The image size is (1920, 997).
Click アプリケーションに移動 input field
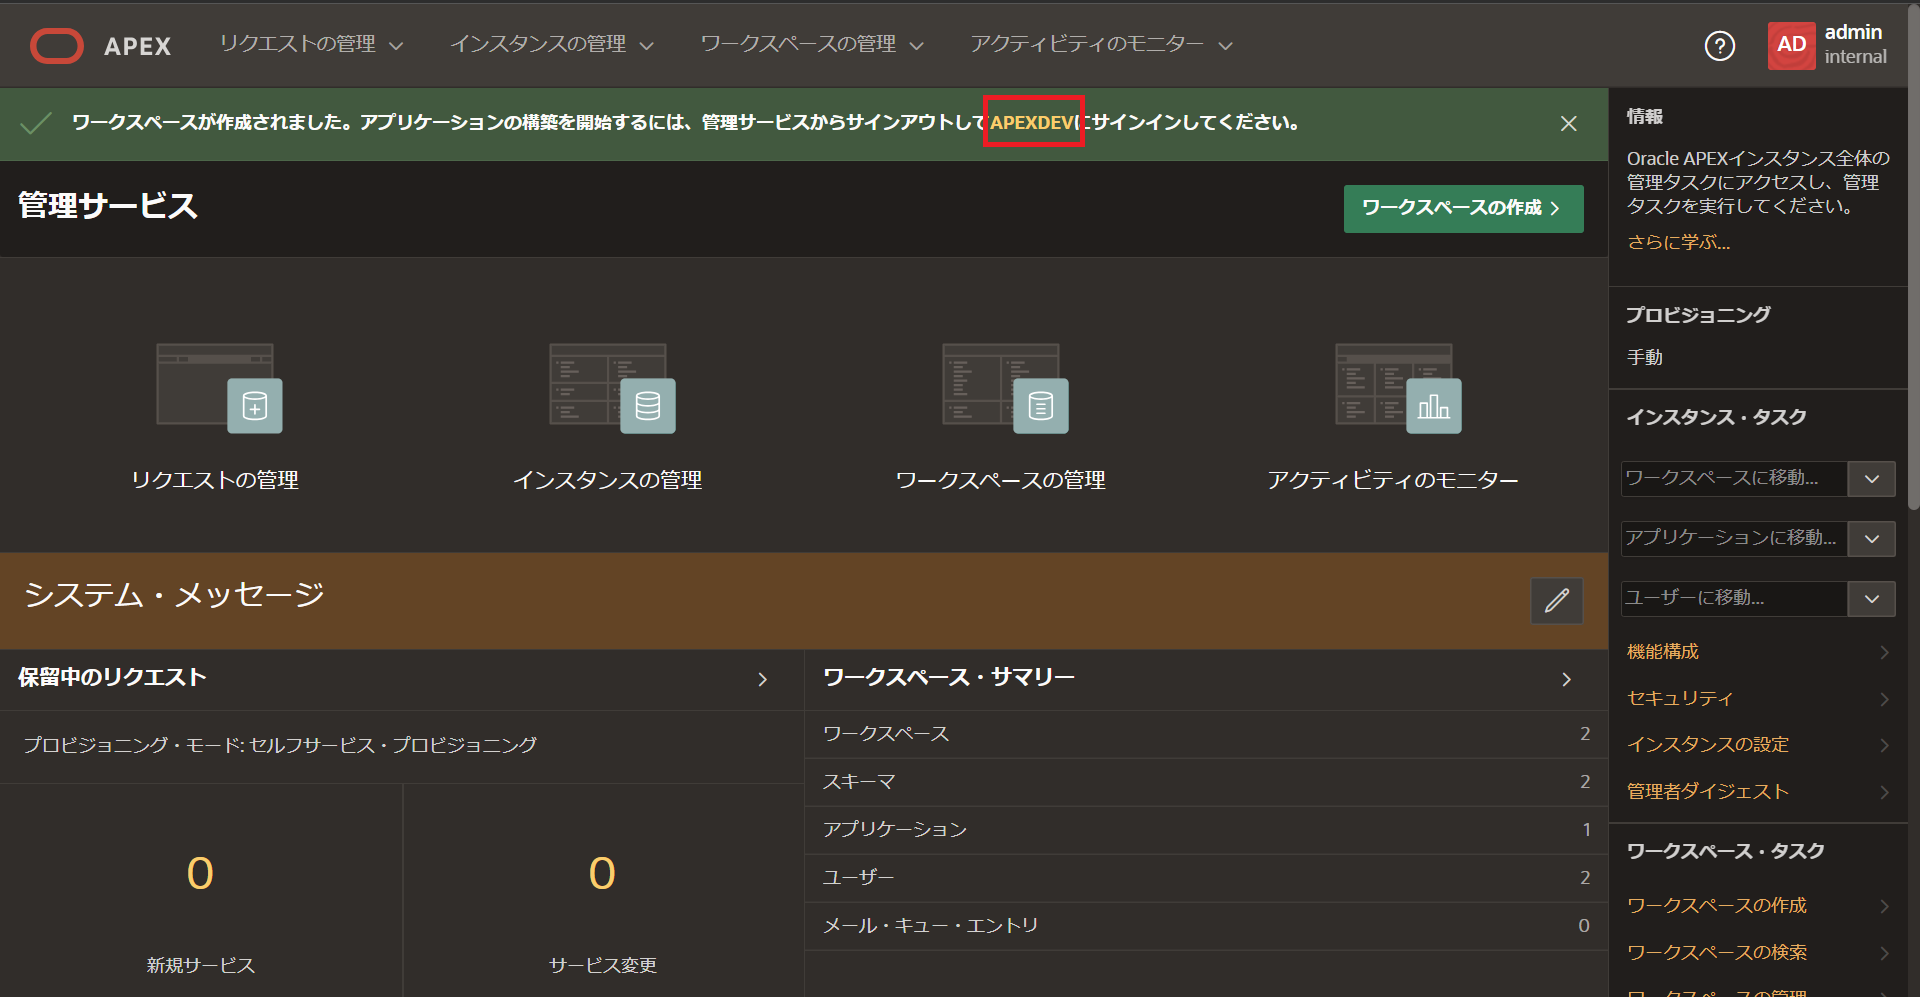1734,539
